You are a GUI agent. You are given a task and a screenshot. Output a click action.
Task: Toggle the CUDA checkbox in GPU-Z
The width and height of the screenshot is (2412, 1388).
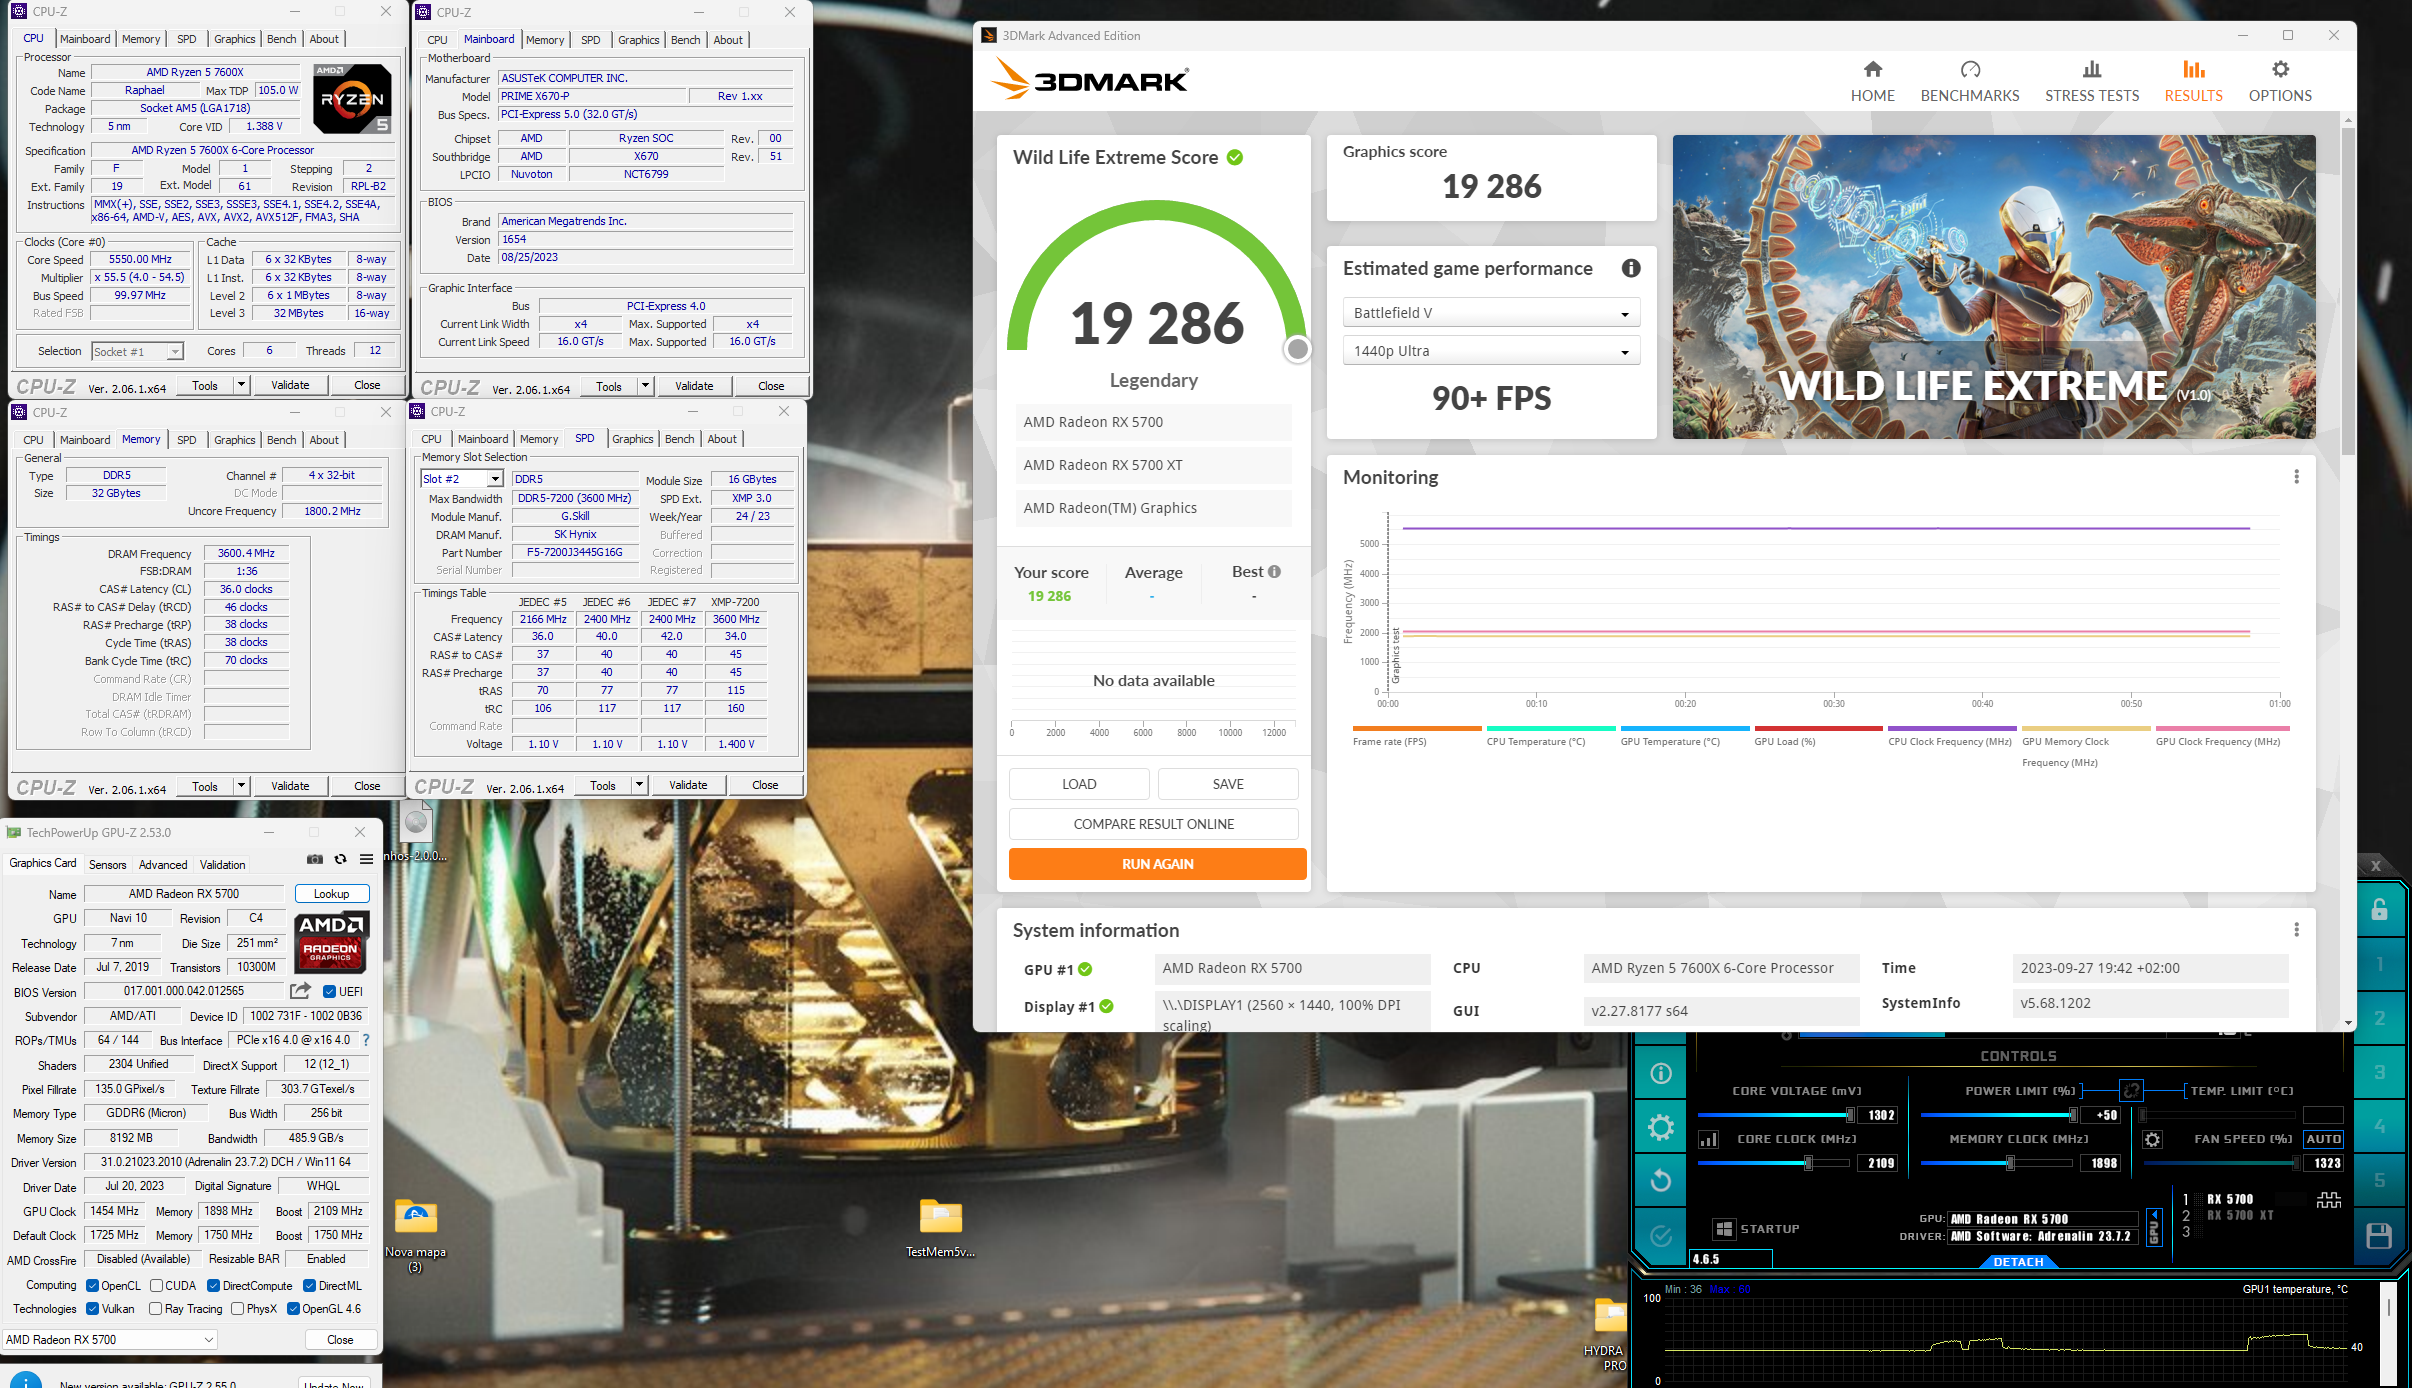click(156, 1286)
